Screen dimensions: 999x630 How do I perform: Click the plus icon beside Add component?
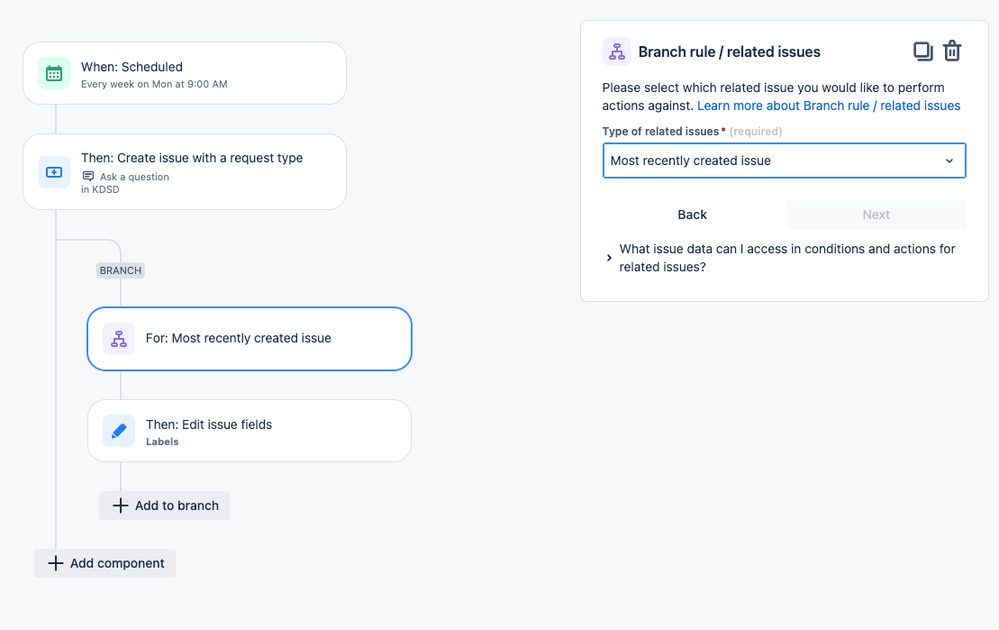(x=56, y=563)
